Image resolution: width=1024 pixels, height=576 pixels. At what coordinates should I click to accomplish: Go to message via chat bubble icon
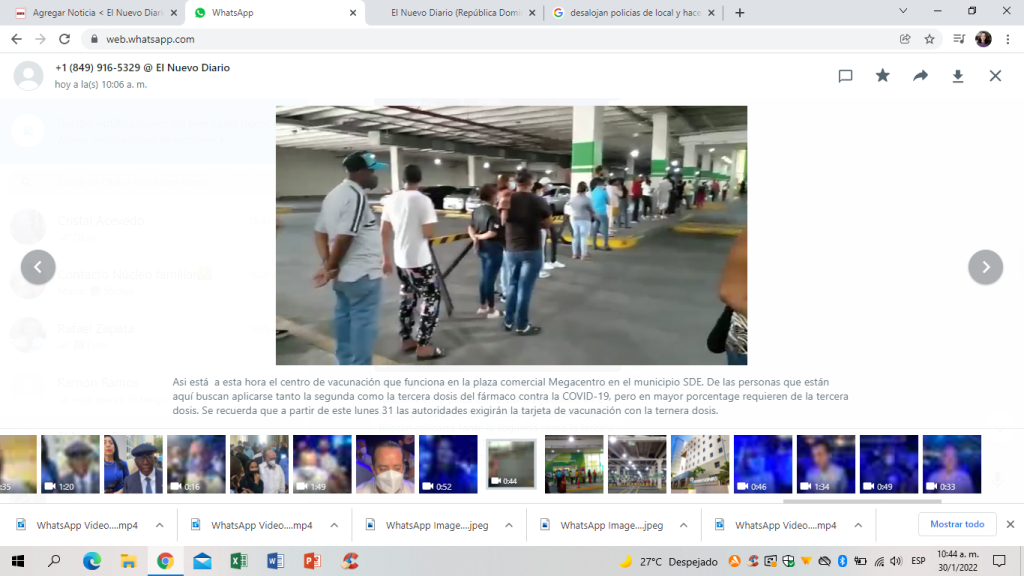845,76
